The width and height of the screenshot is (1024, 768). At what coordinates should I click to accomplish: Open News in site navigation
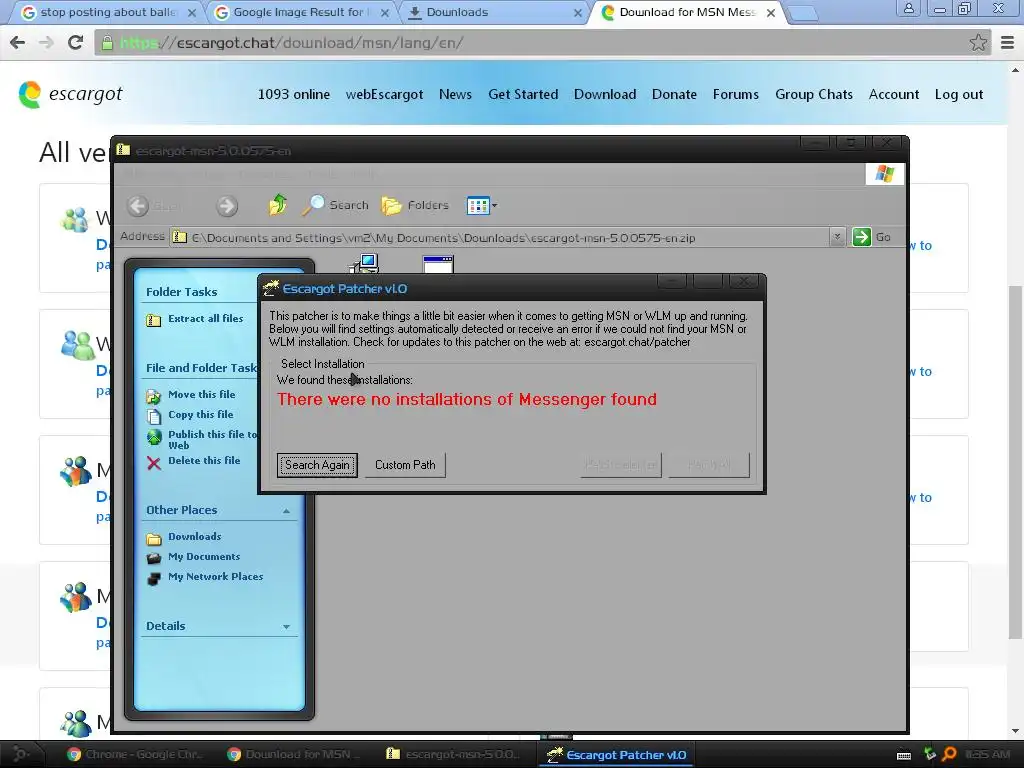[x=455, y=95]
